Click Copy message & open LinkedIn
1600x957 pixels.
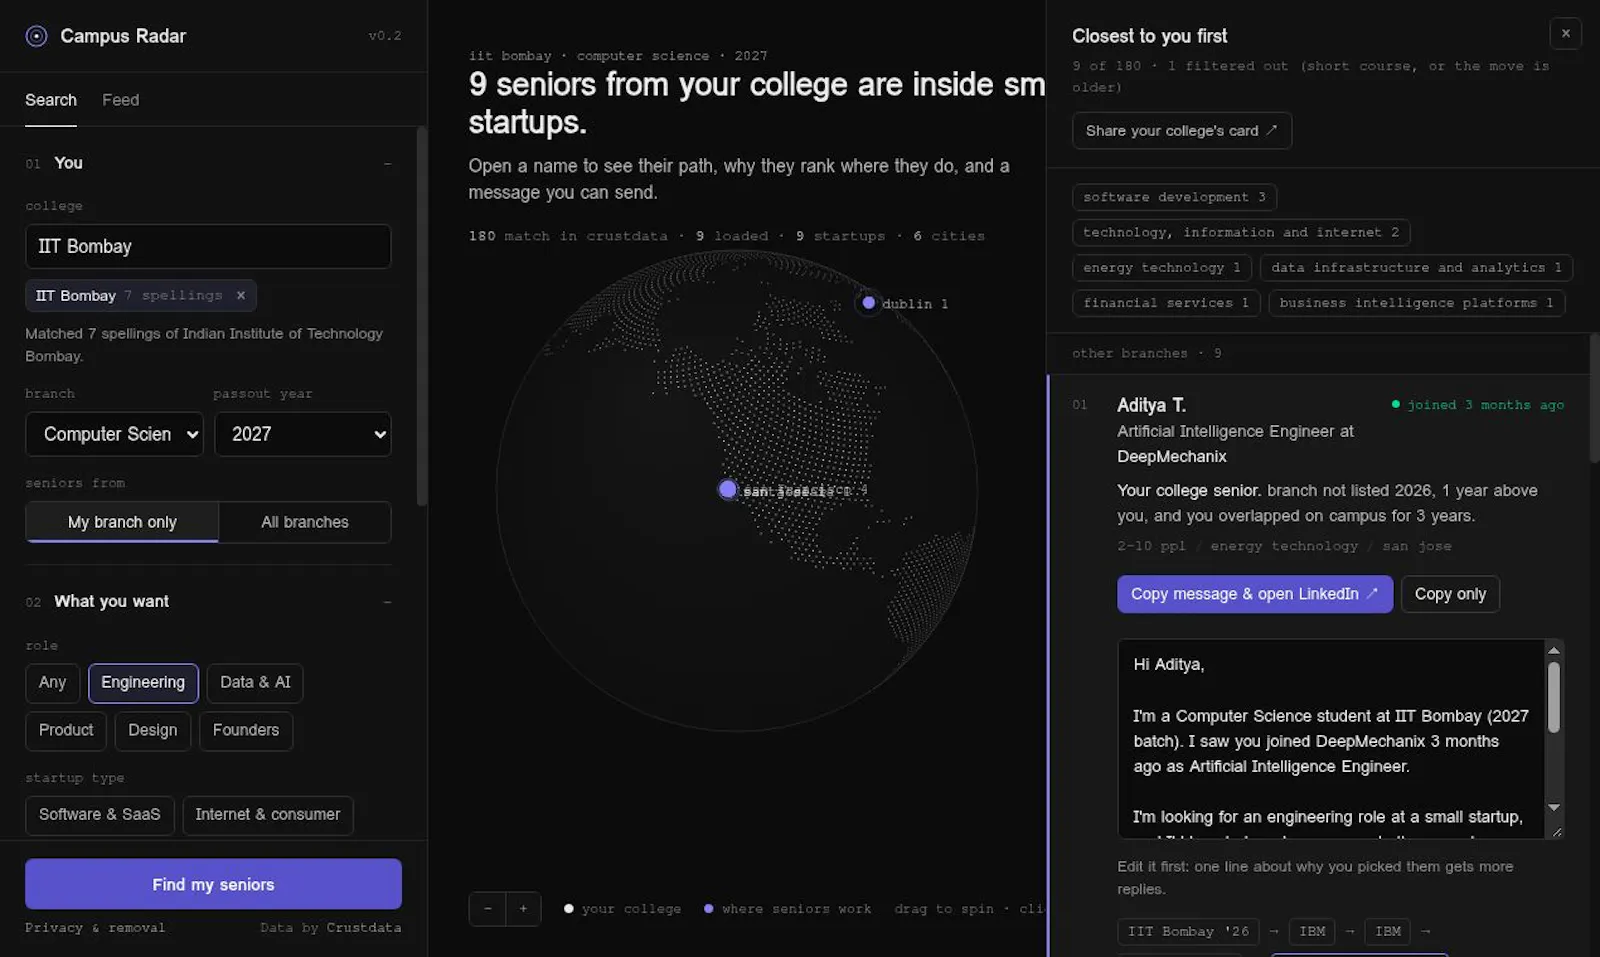coord(1255,594)
